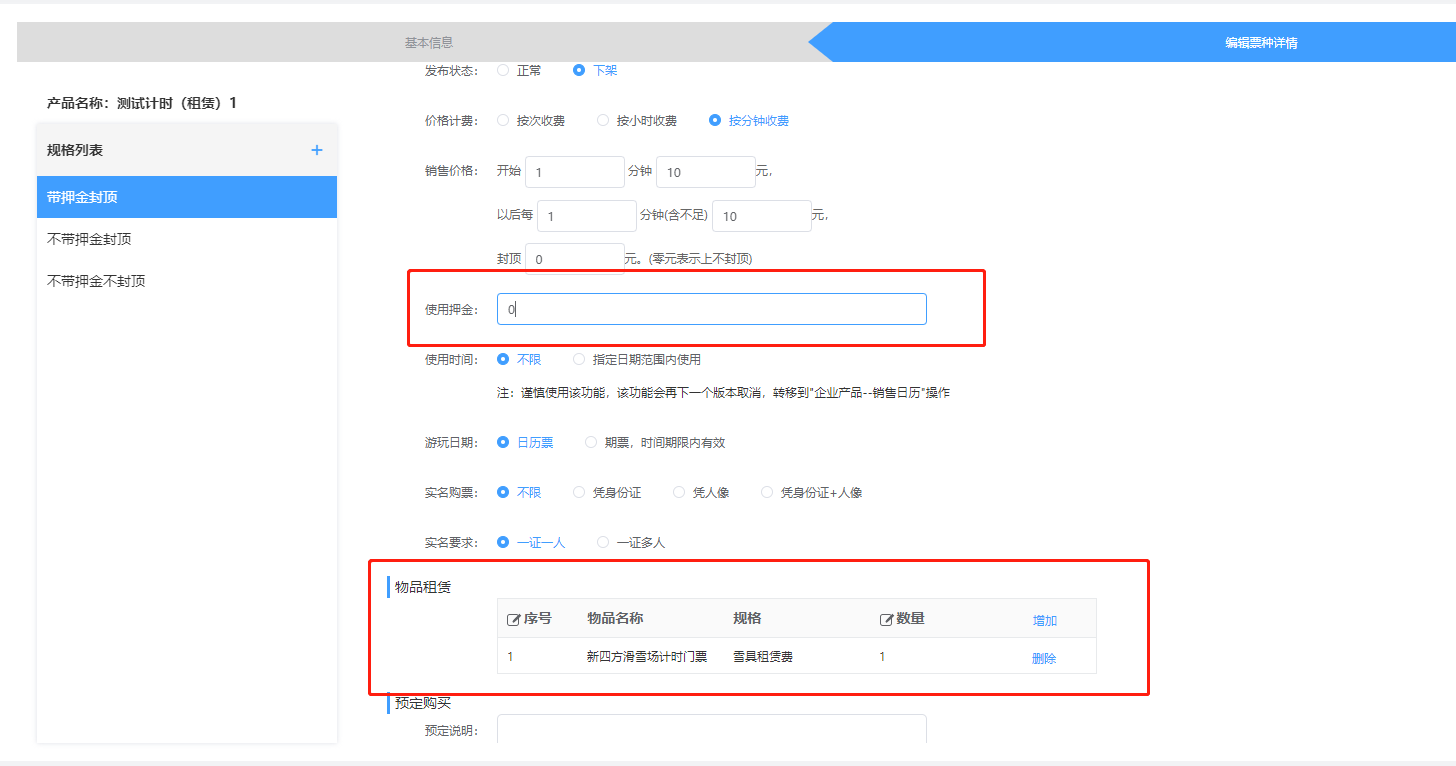1456x766 pixels.
Task: Click the 封顶 price input field
Action: (x=574, y=259)
